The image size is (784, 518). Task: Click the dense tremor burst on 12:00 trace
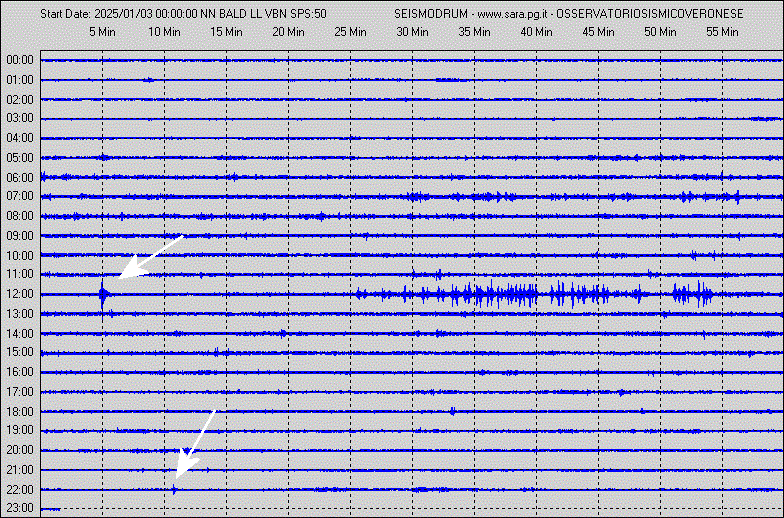pyautogui.click(x=535, y=294)
